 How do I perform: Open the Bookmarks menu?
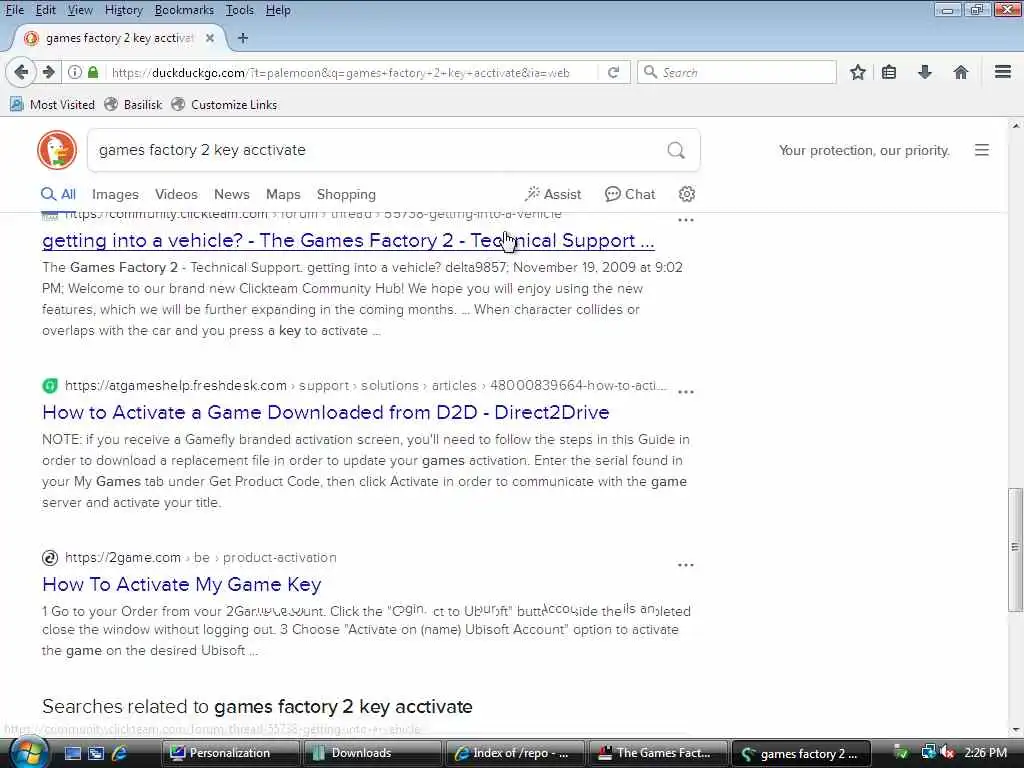(x=184, y=10)
